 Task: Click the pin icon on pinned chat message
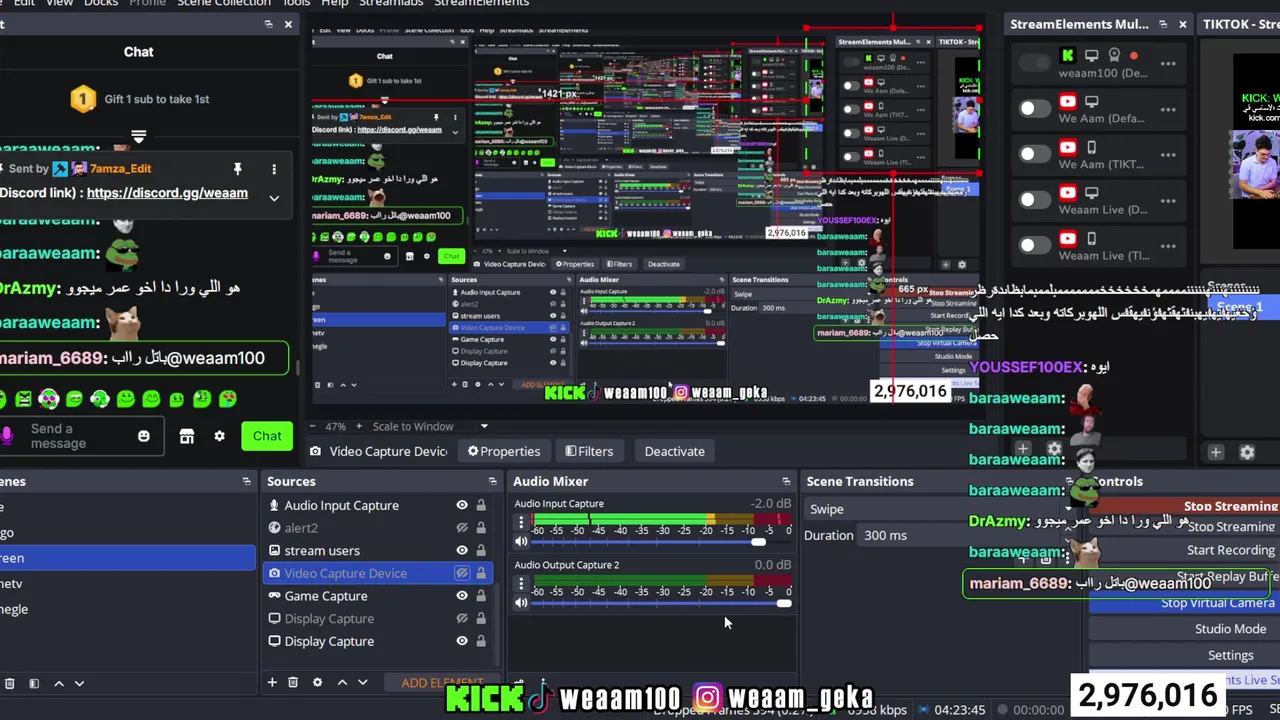tap(237, 169)
